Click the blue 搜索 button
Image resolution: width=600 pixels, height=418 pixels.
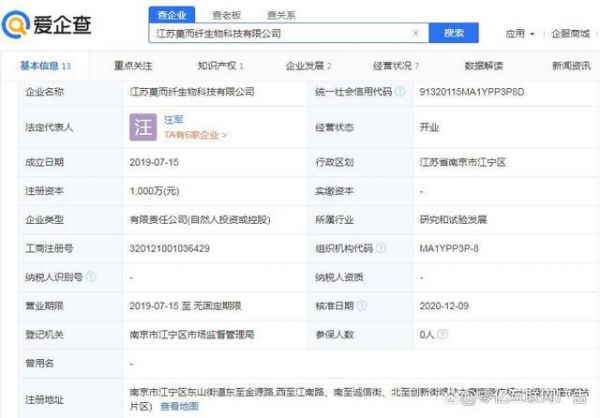click(x=453, y=33)
